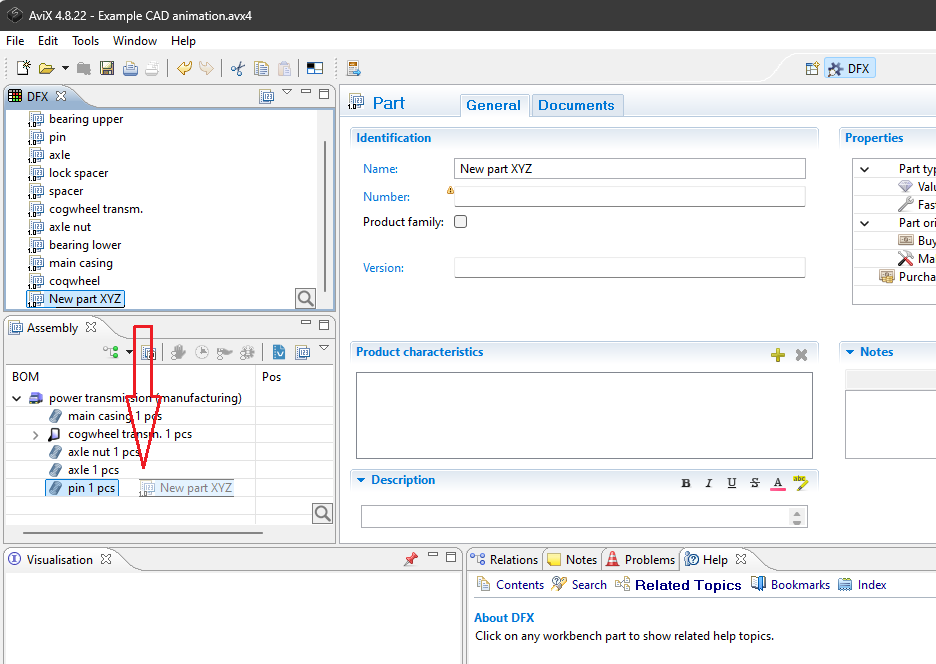Screen dimensions: 936x664
Task: Open the dropdown arrow next to the Open folder icon
Action: 65,69
